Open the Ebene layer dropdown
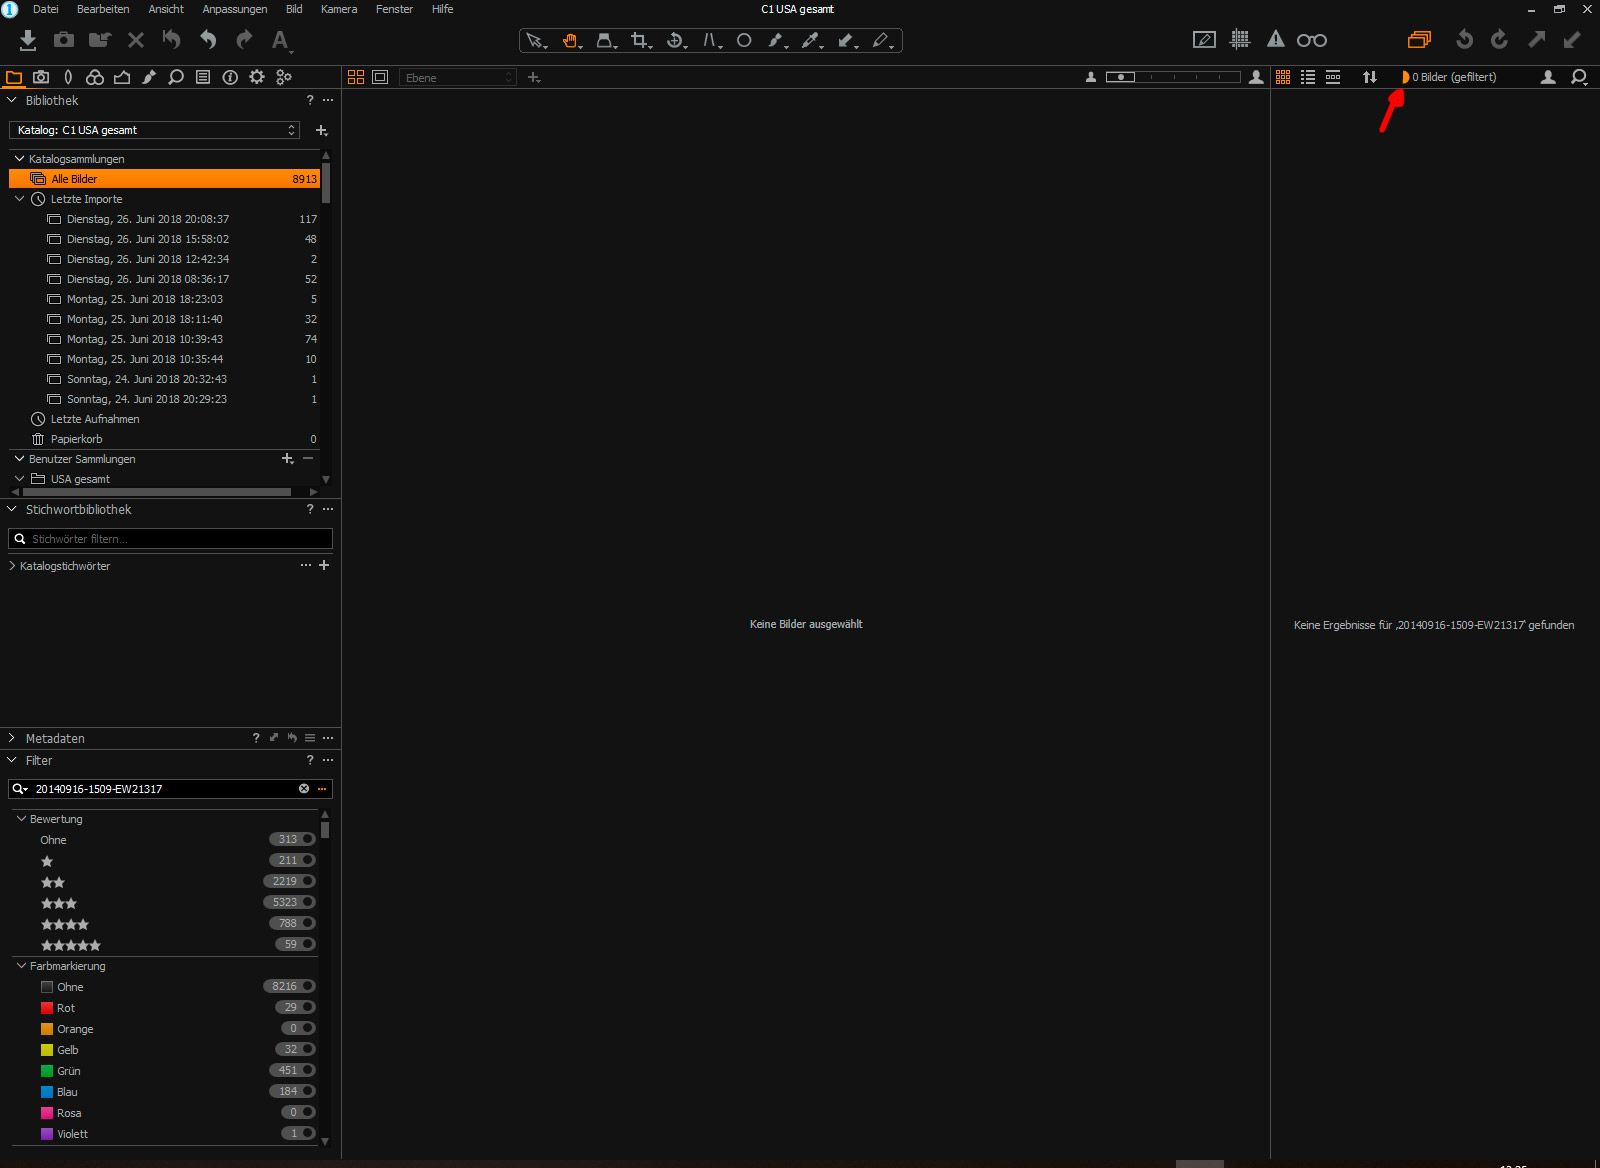 coord(458,77)
